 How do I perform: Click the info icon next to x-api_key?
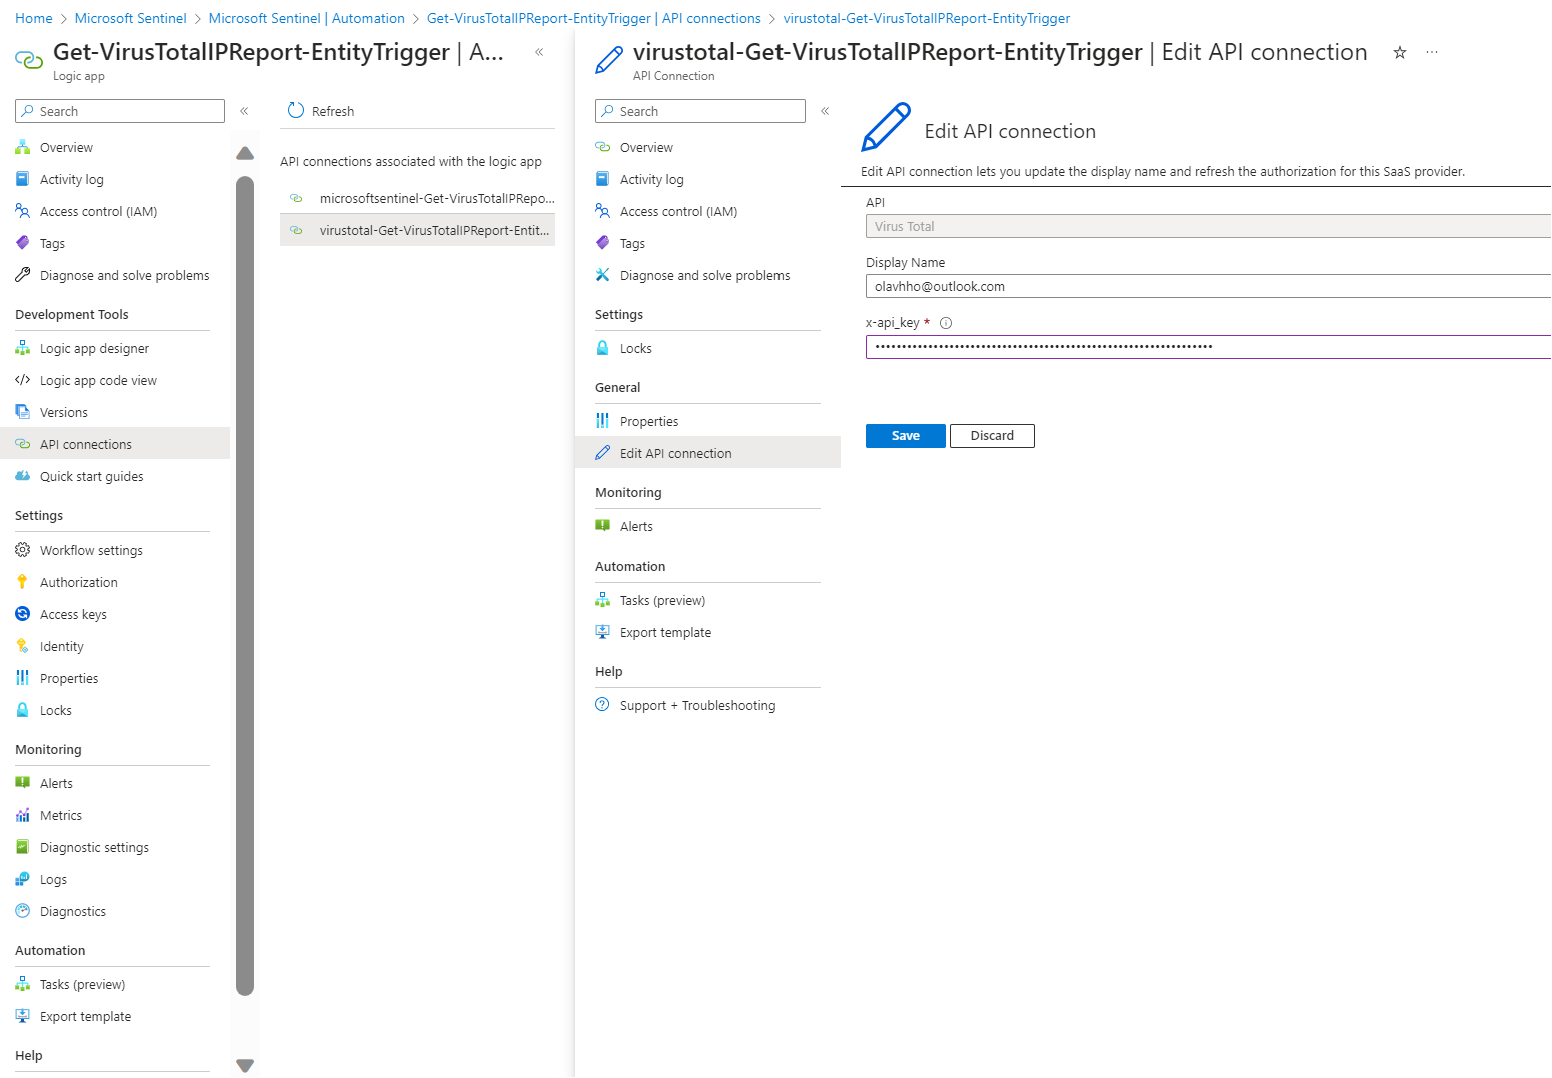pyautogui.click(x=946, y=323)
